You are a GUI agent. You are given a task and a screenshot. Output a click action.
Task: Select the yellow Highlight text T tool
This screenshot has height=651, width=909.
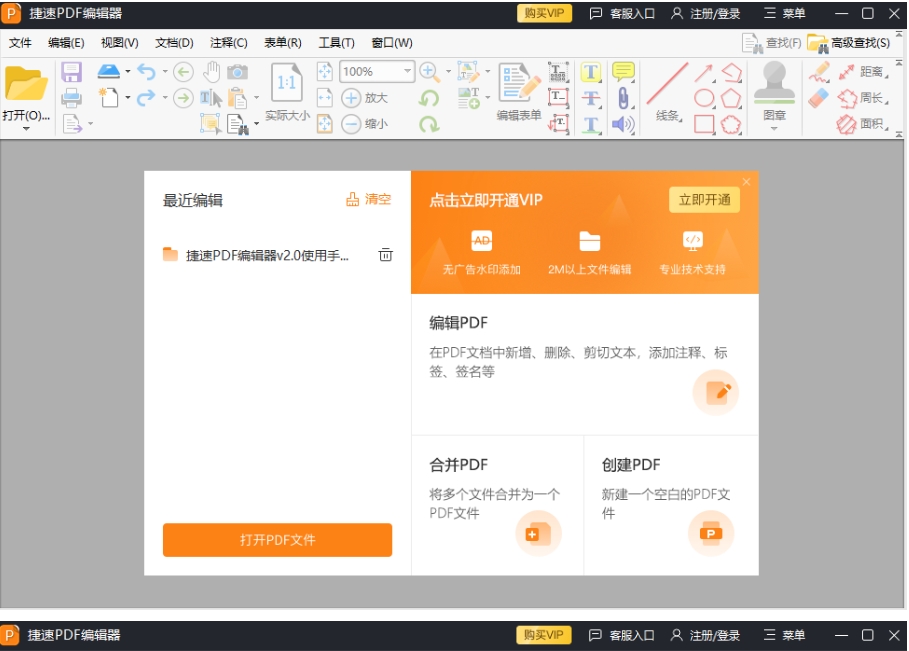coord(591,72)
